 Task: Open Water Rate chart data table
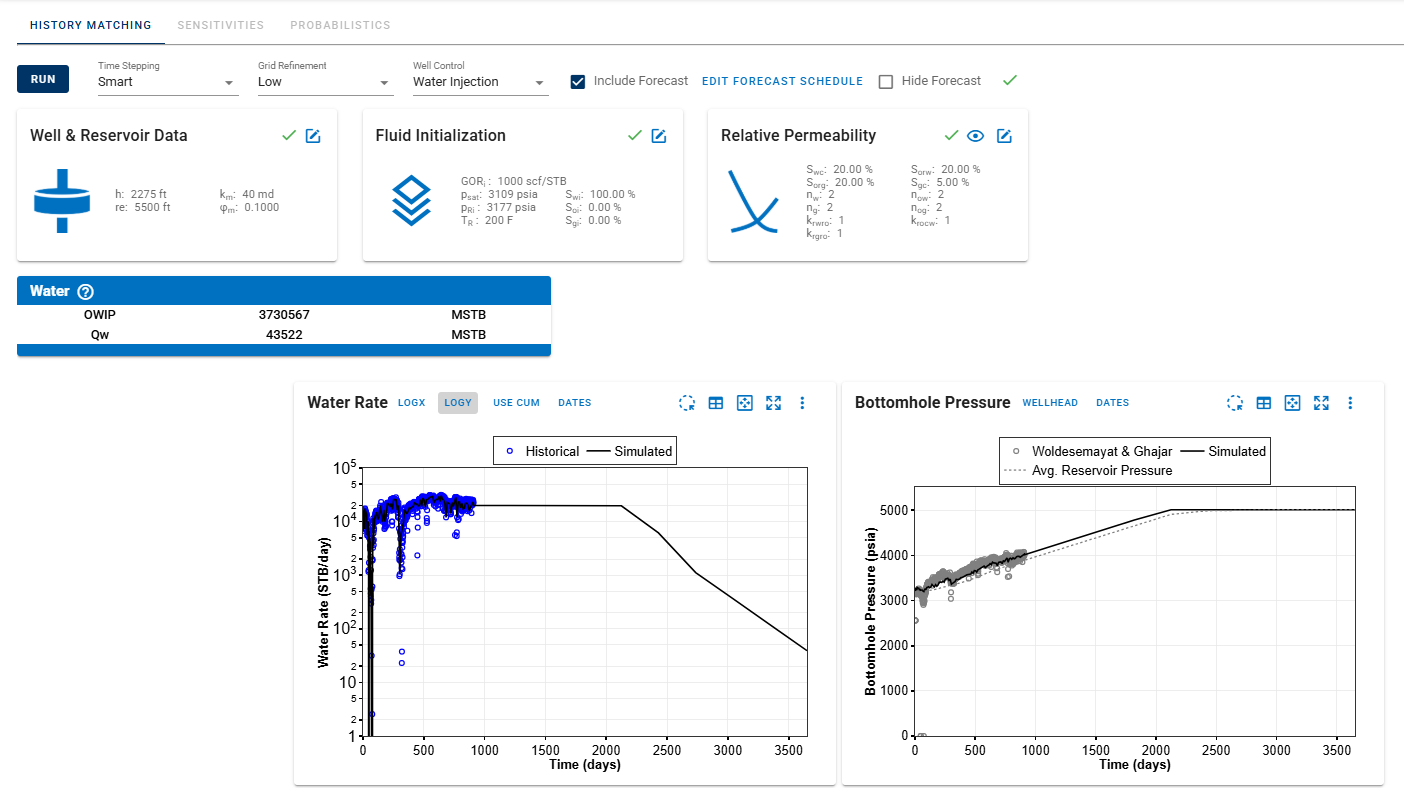pyautogui.click(x=716, y=403)
